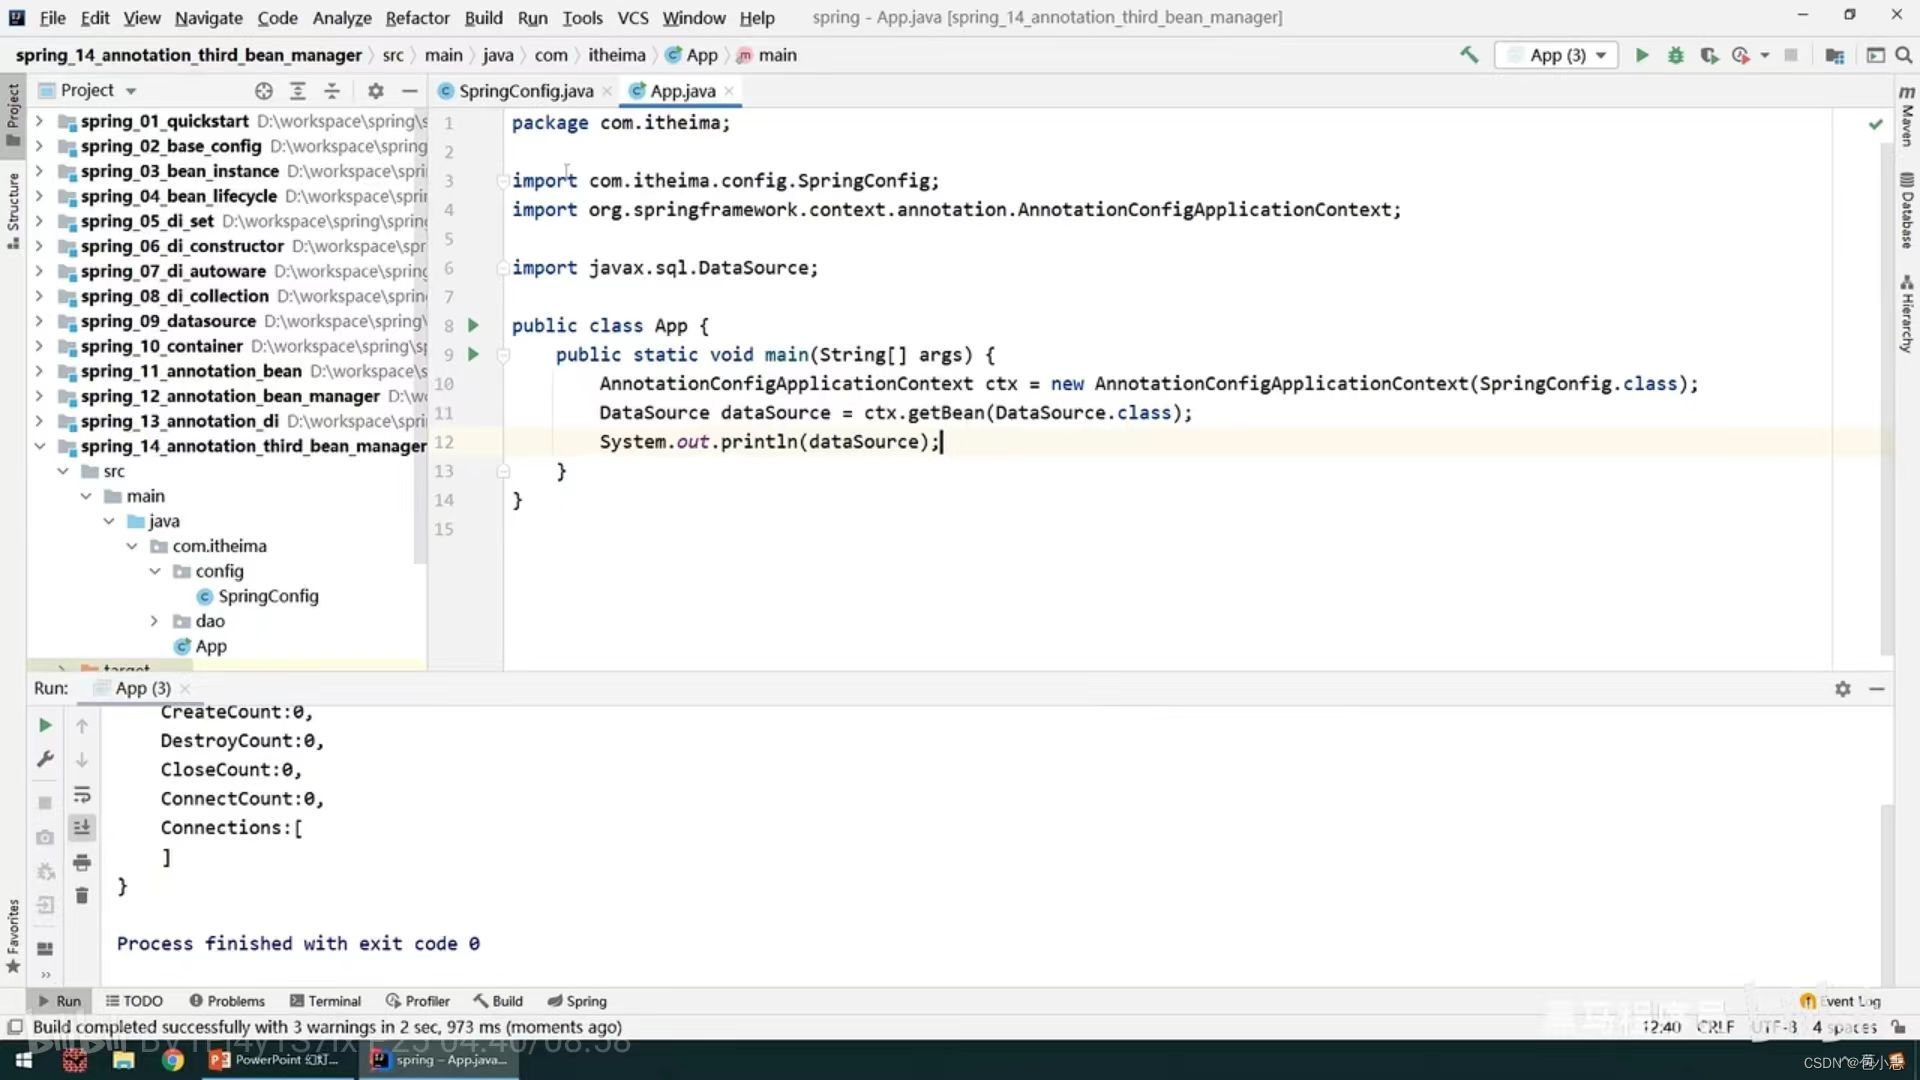The image size is (1920, 1080).
Task: Click run gutter icon beside class App
Action: [x=474, y=325]
